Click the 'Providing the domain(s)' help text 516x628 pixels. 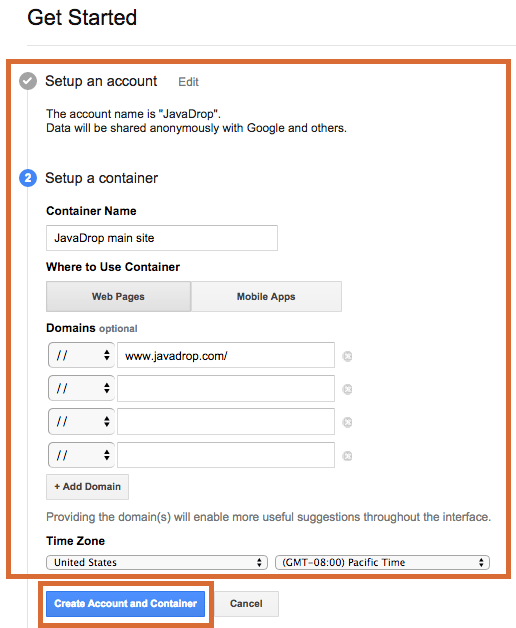(268, 517)
